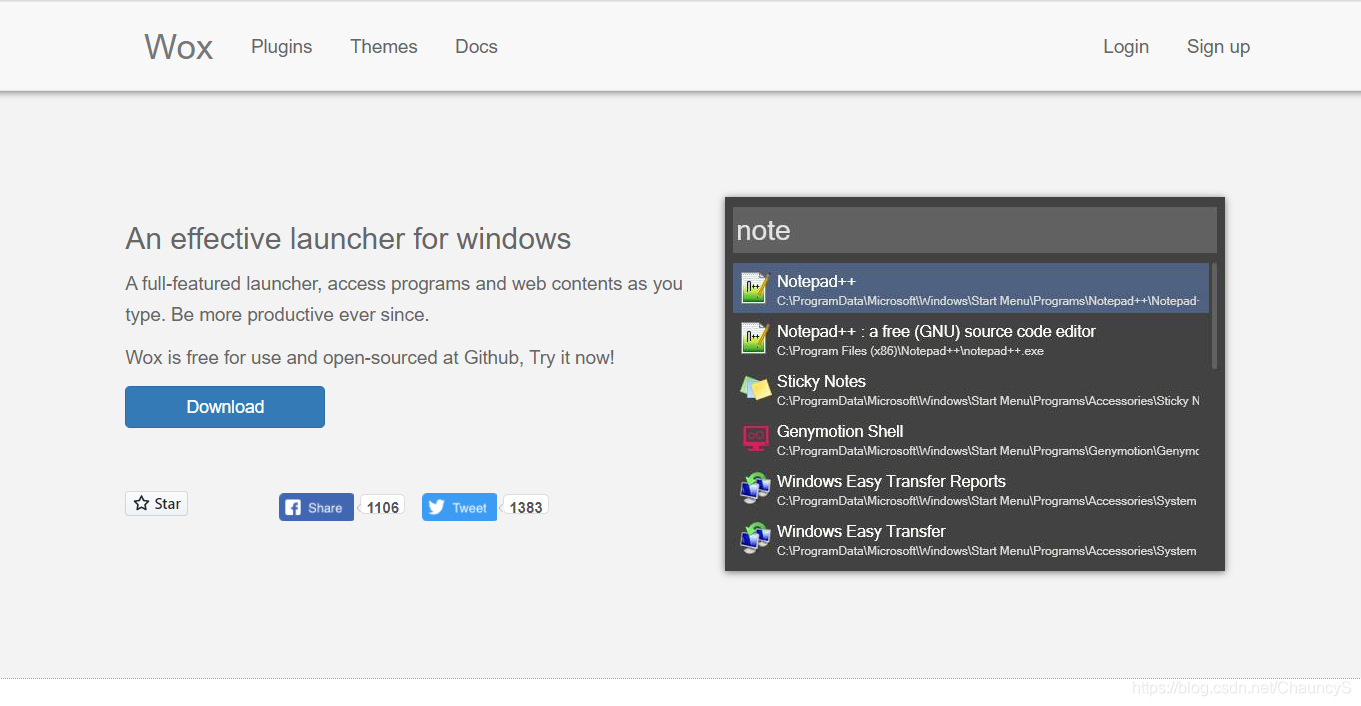
Task: Click the Facebook Share button
Action: coord(316,508)
